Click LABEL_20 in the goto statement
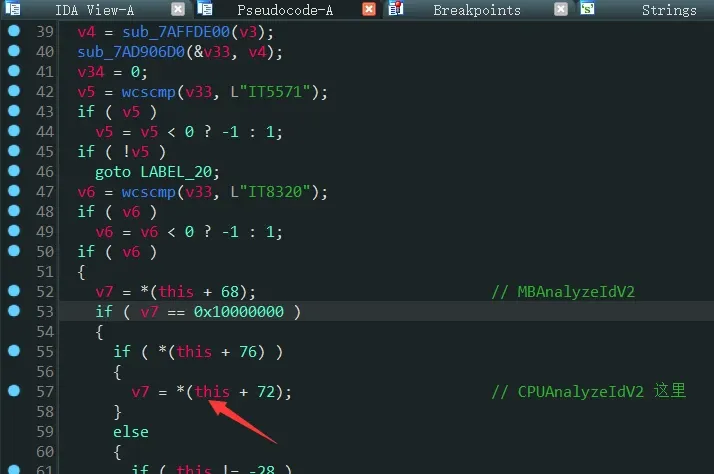This screenshot has height=474, width=714. (x=176, y=172)
